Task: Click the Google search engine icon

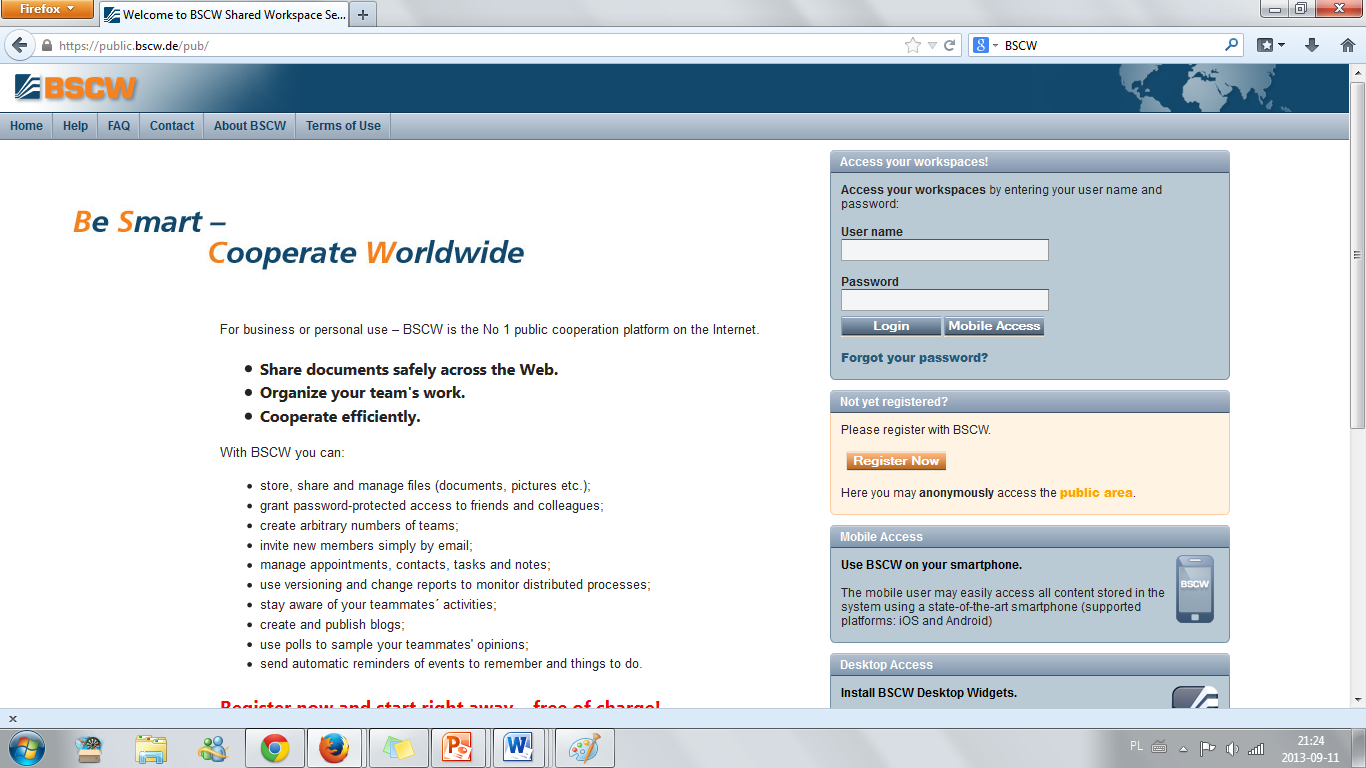Action: [981, 45]
